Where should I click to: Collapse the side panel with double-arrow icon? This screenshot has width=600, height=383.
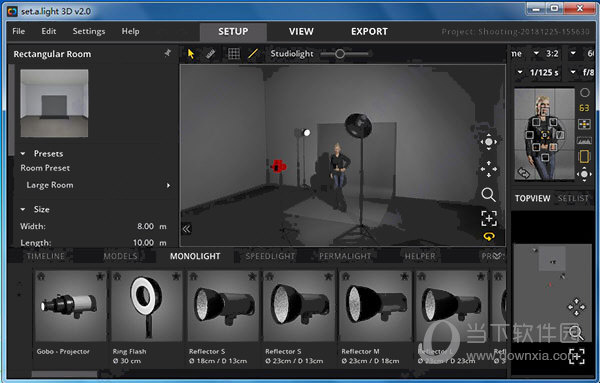pyautogui.click(x=186, y=229)
